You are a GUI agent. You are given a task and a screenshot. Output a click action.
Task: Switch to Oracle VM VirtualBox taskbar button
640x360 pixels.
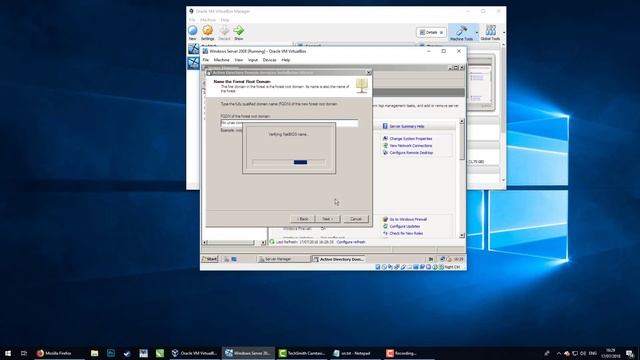[x=194, y=353]
